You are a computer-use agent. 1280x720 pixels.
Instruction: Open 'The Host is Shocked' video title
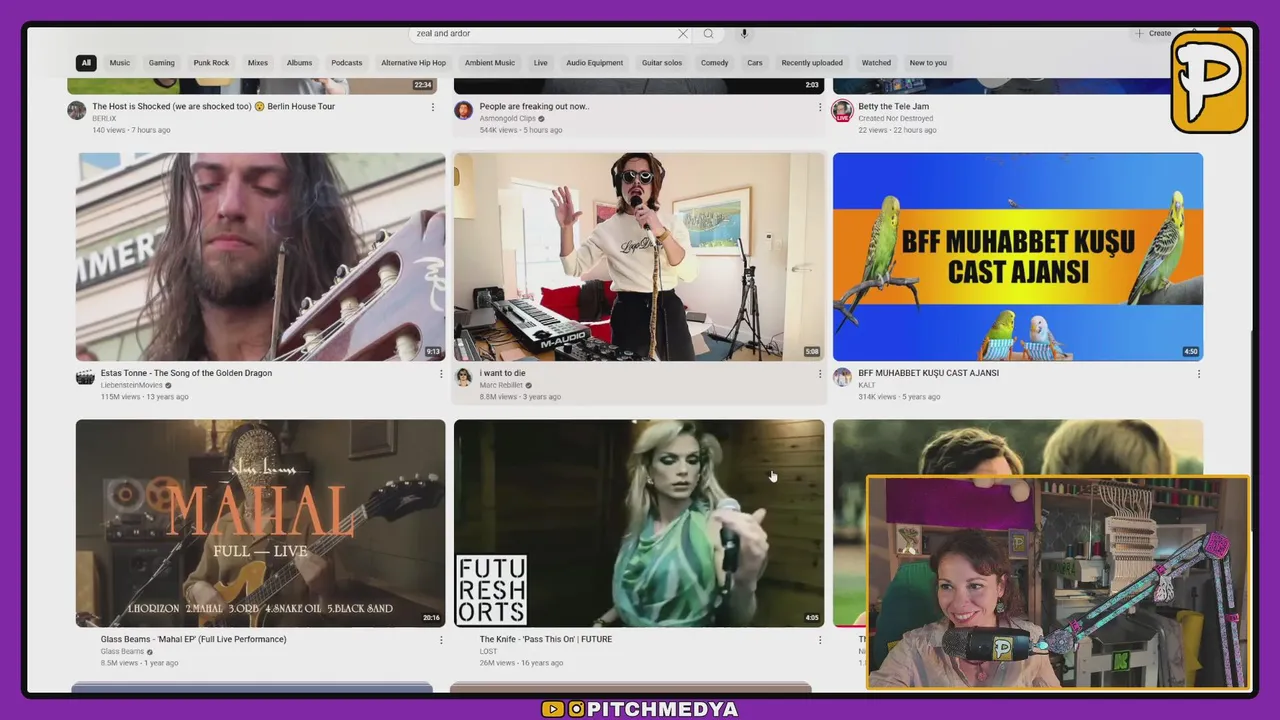(213, 106)
